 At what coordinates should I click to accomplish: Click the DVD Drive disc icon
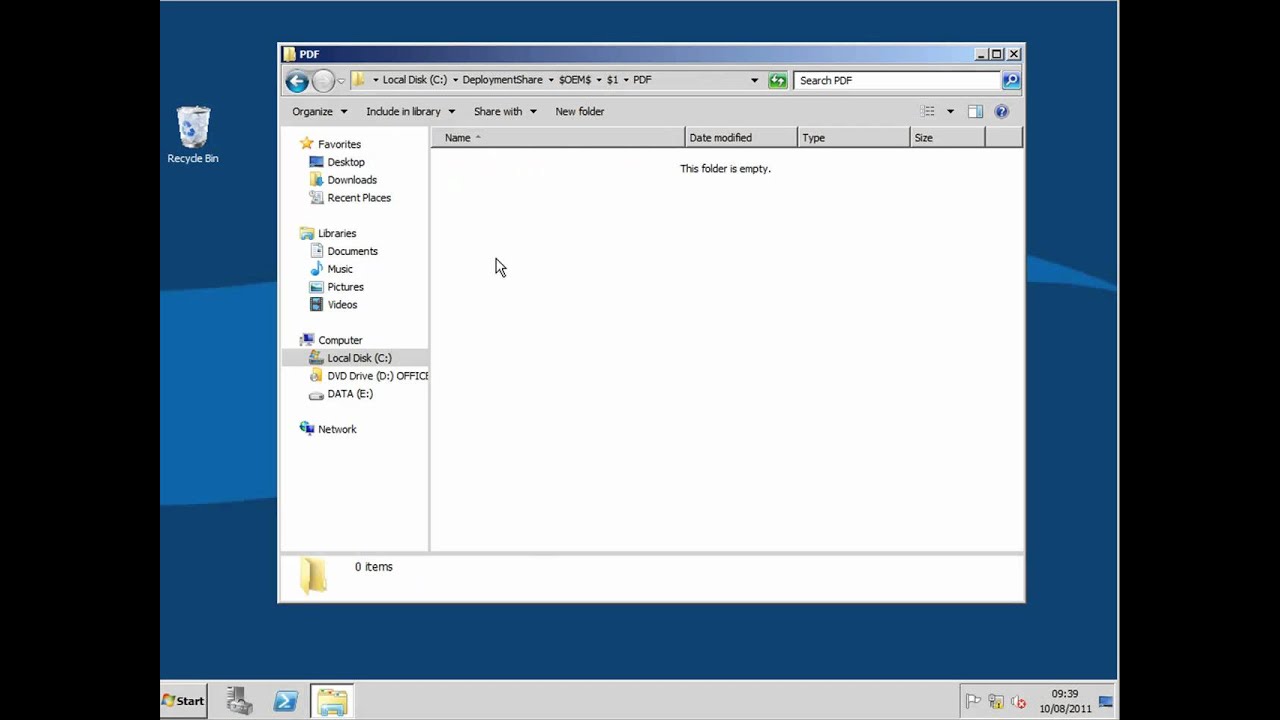coord(316,376)
